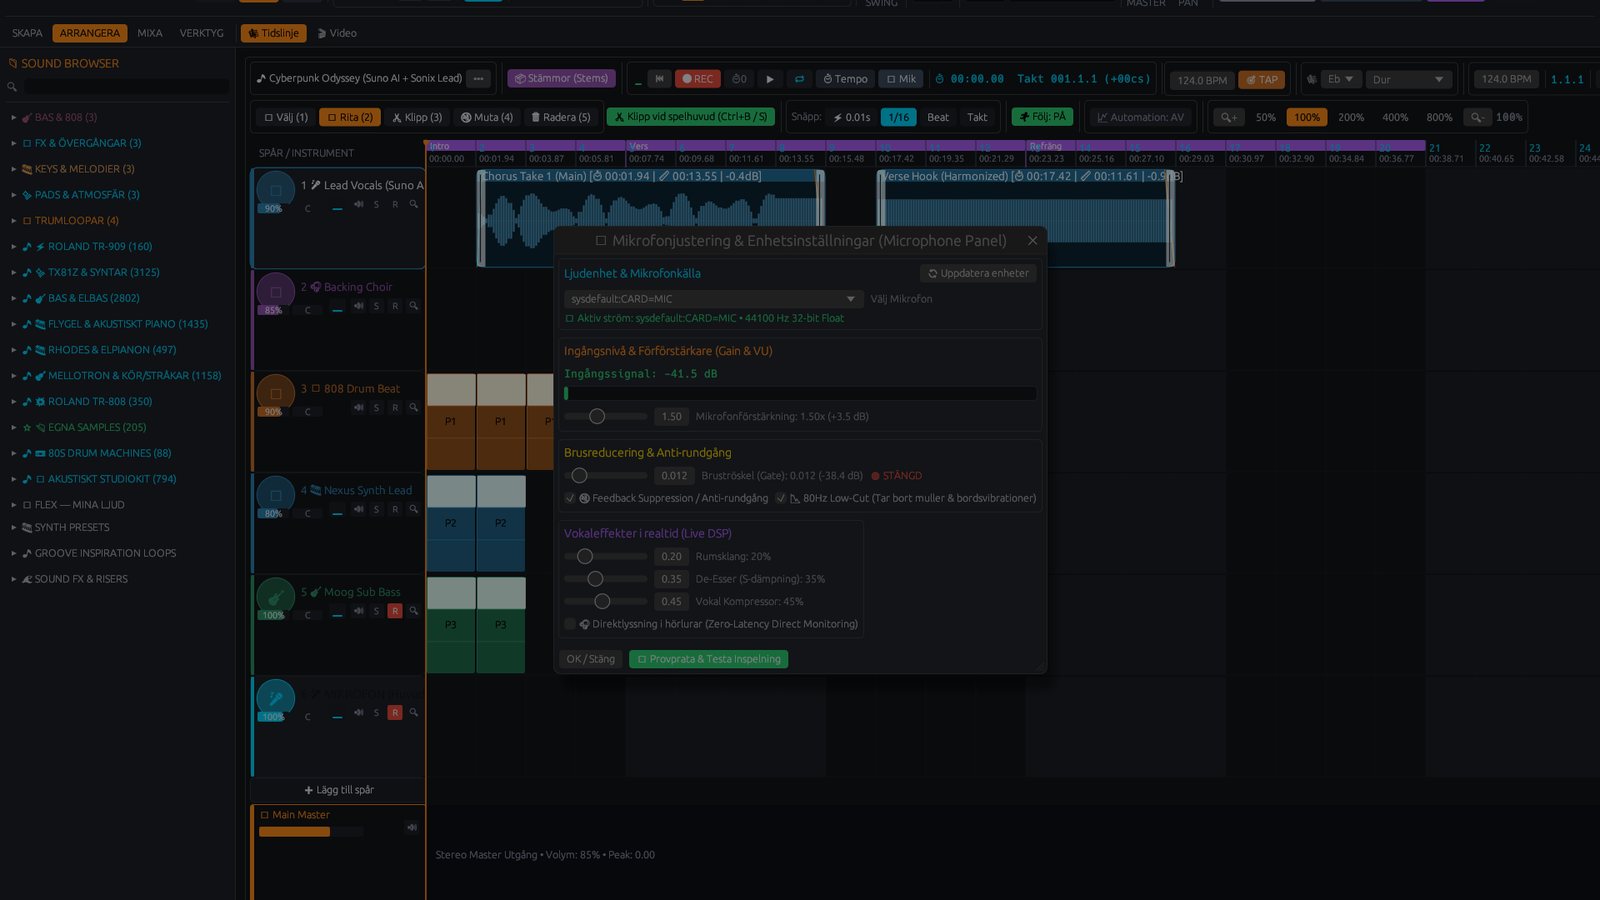Open the sysdefault:CARD=MIC microphone dropdown
Screen dimensions: 1600x900
pos(713,299)
